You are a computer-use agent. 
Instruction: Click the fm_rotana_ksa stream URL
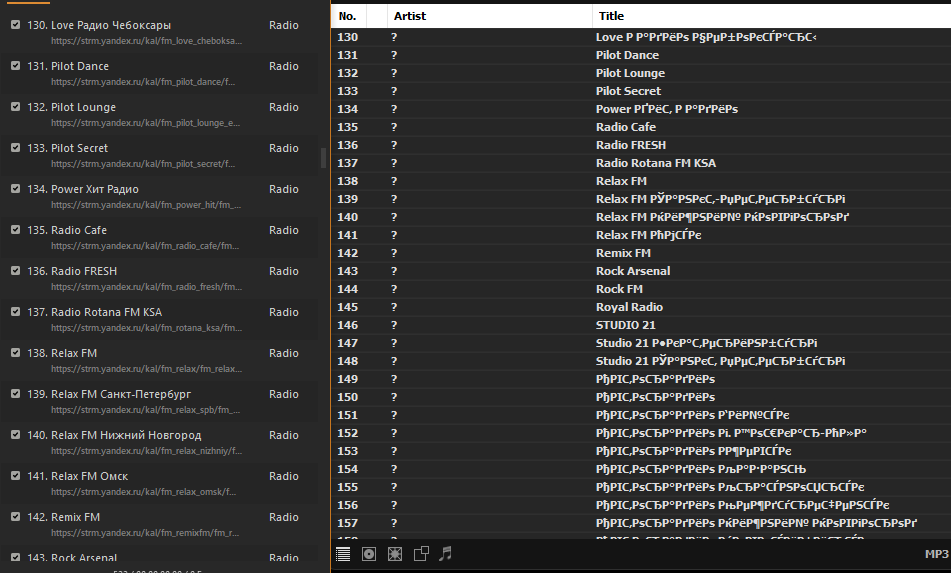(146, 327)
